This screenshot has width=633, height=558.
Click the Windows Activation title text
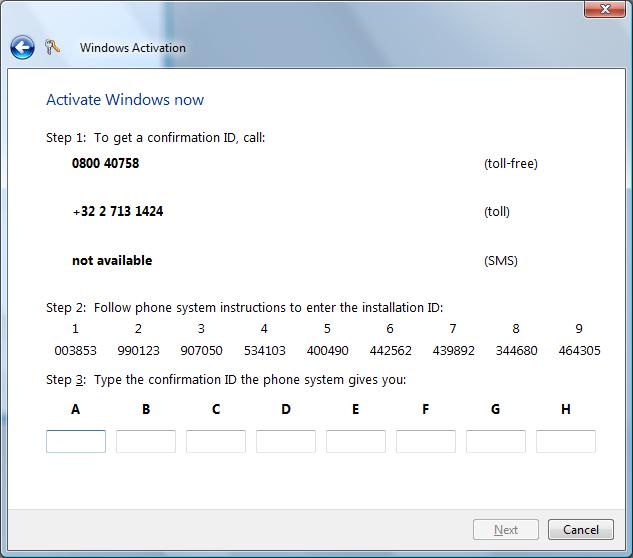tap(132, 47)
